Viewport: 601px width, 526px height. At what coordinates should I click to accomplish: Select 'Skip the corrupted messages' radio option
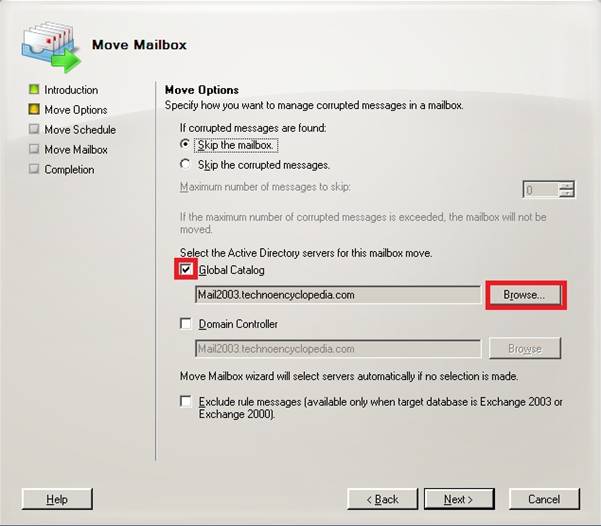185,164
